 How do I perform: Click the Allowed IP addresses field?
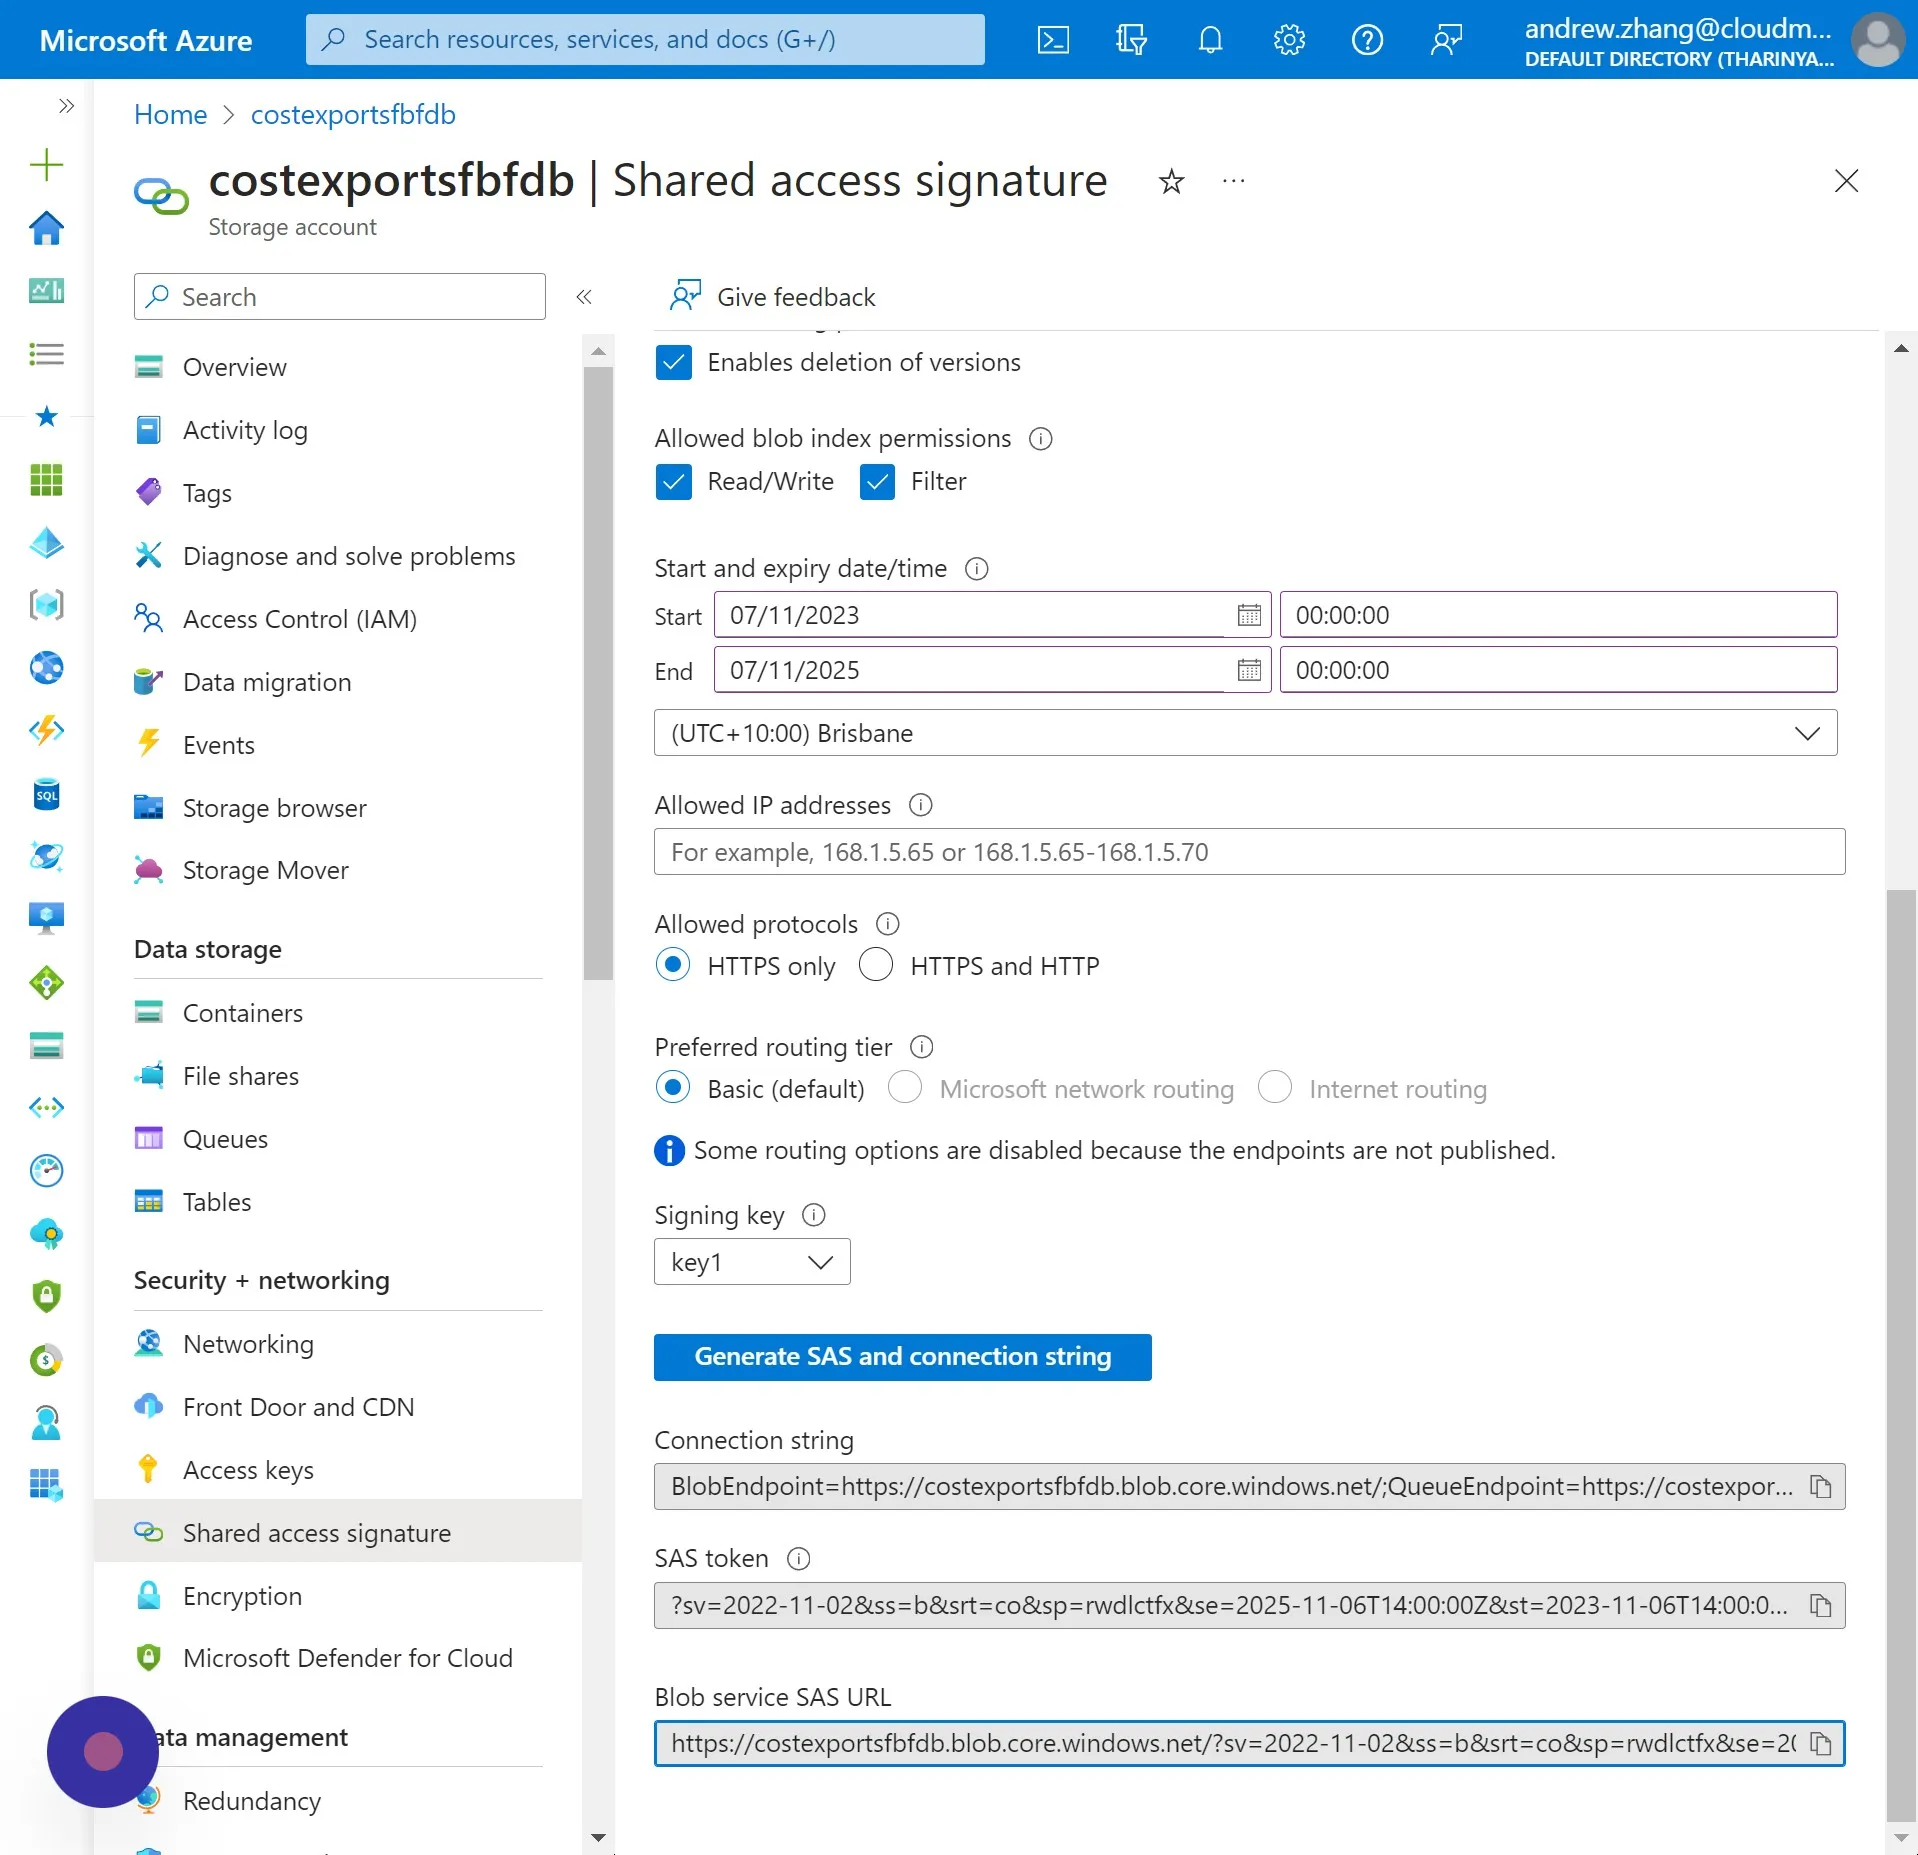coord(1249,852)
